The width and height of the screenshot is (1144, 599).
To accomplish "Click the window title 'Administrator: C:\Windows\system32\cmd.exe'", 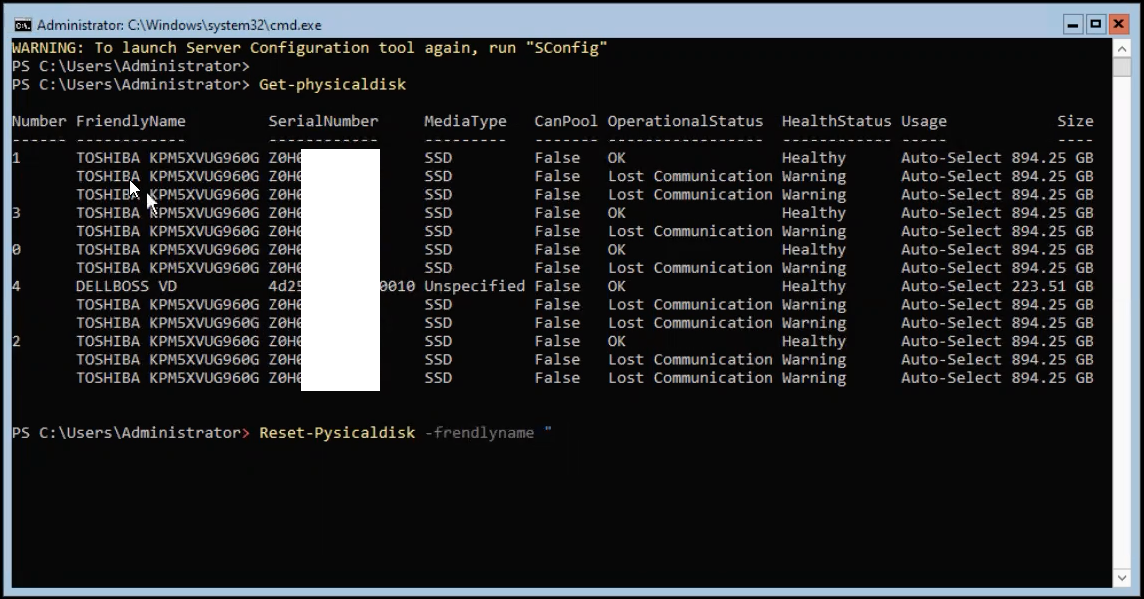I will pyautogui.click(x=179, y=25).
